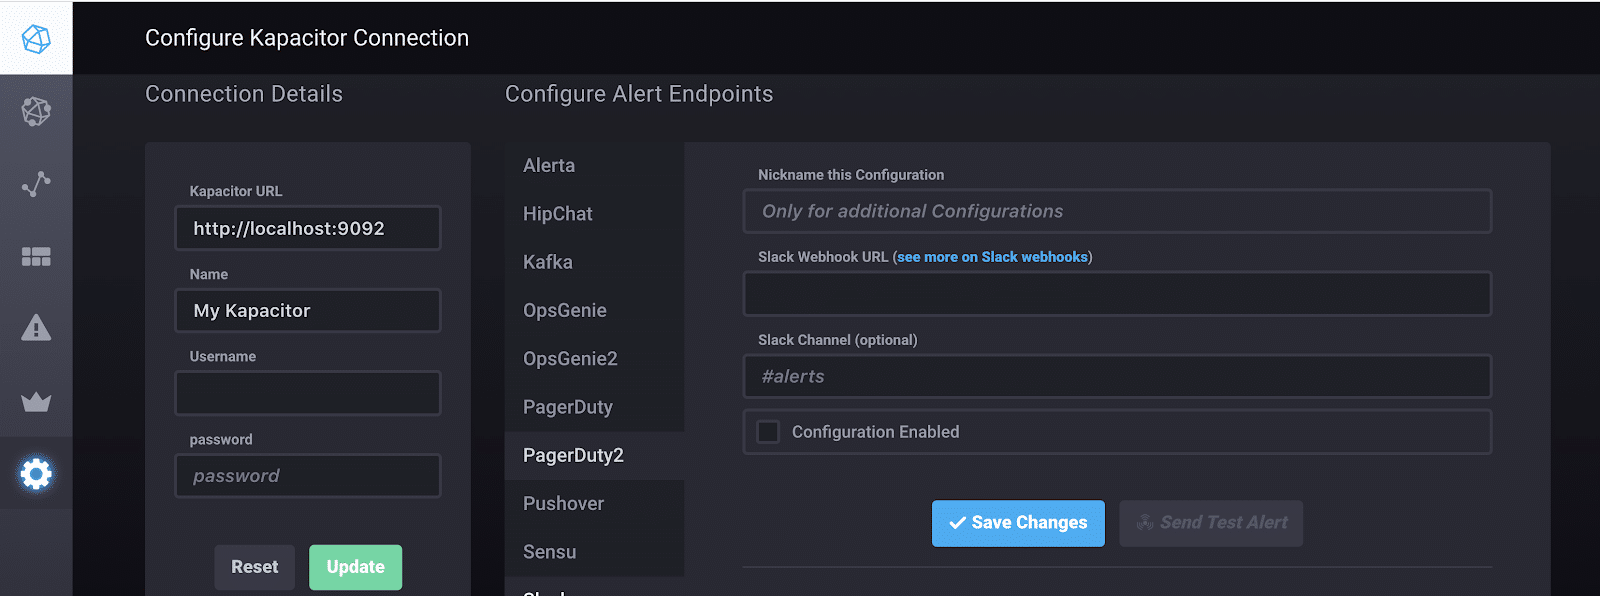Open the Admin crown icon

tap(36, 402)
